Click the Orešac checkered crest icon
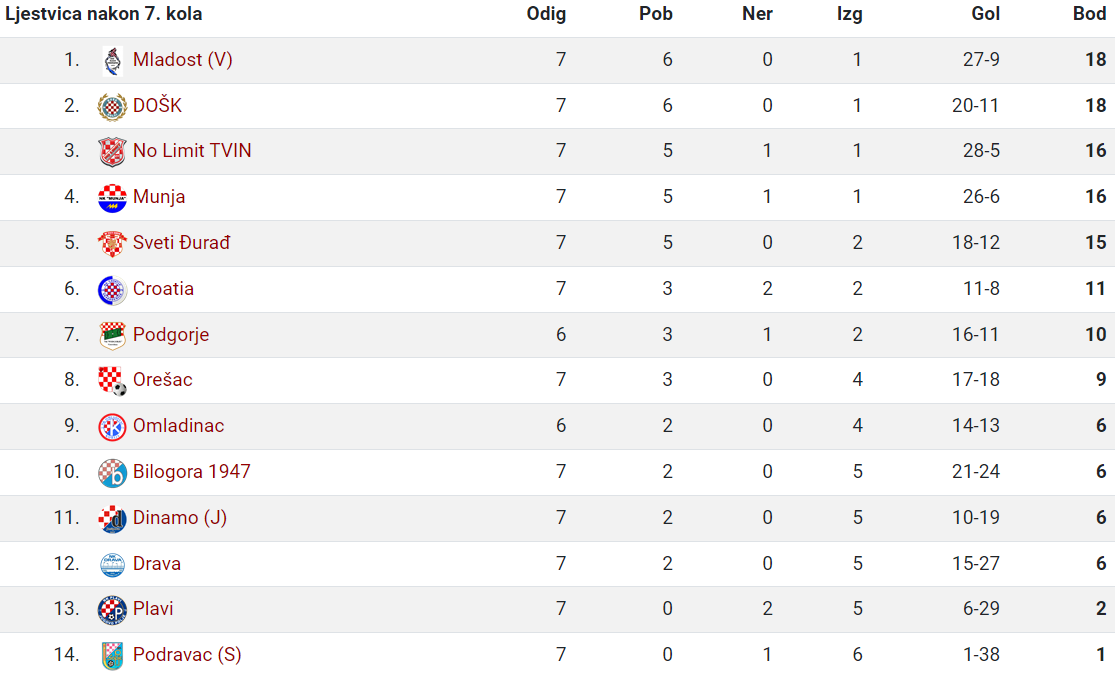 click(x=112, y=381)
